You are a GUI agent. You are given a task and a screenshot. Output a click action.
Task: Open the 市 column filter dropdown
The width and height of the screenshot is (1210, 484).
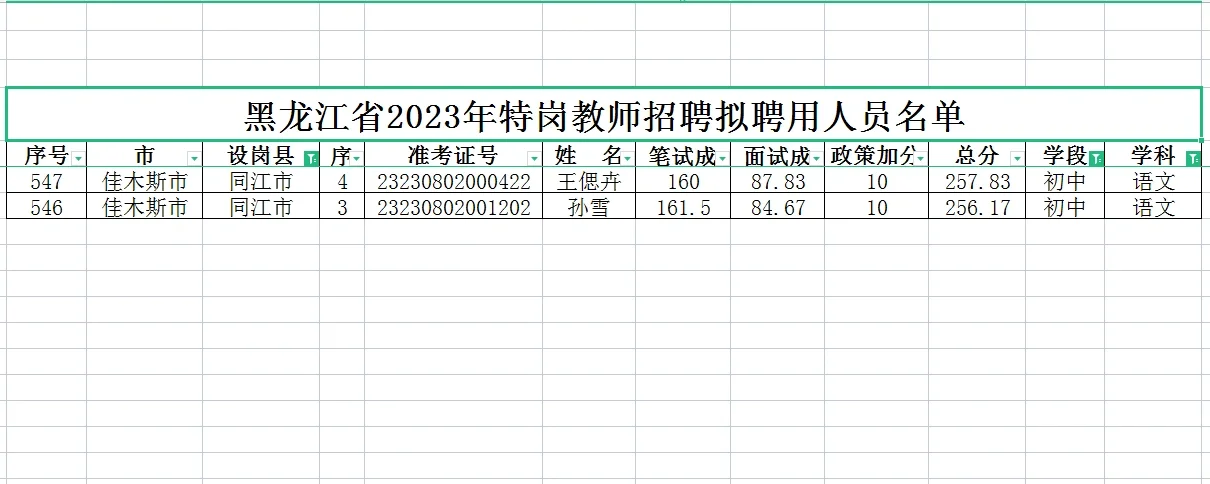pyautogui.click(x=194, y=158)
